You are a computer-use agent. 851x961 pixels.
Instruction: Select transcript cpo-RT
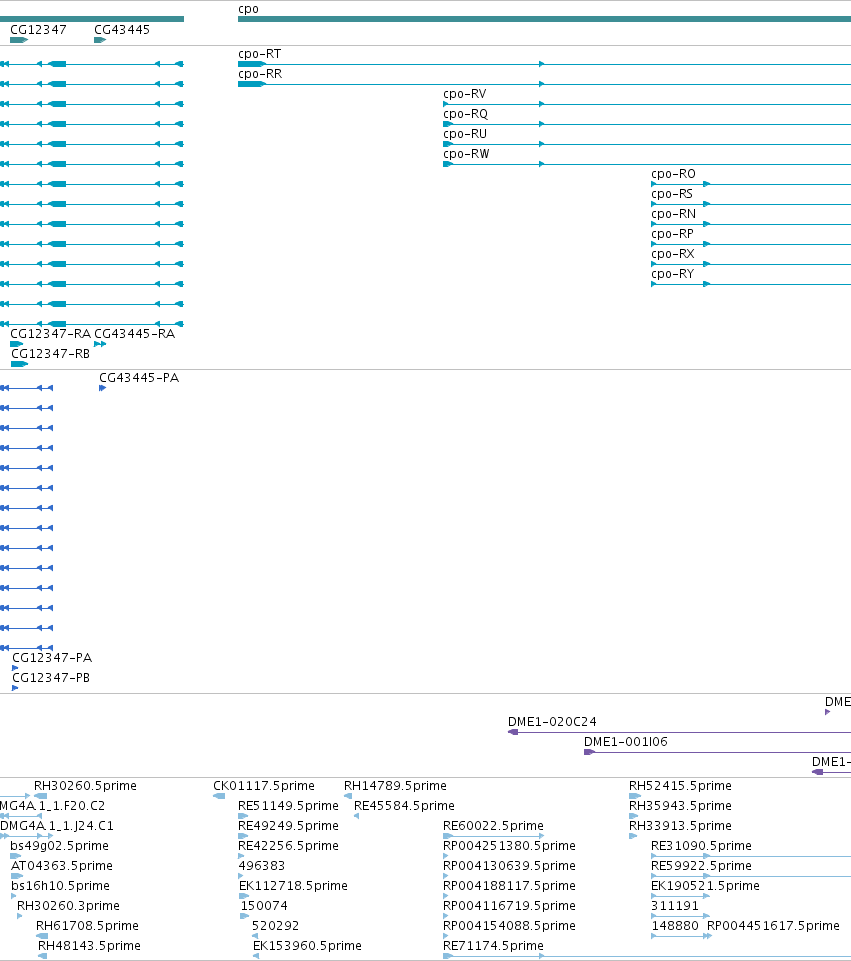click(x=259, y=54)
